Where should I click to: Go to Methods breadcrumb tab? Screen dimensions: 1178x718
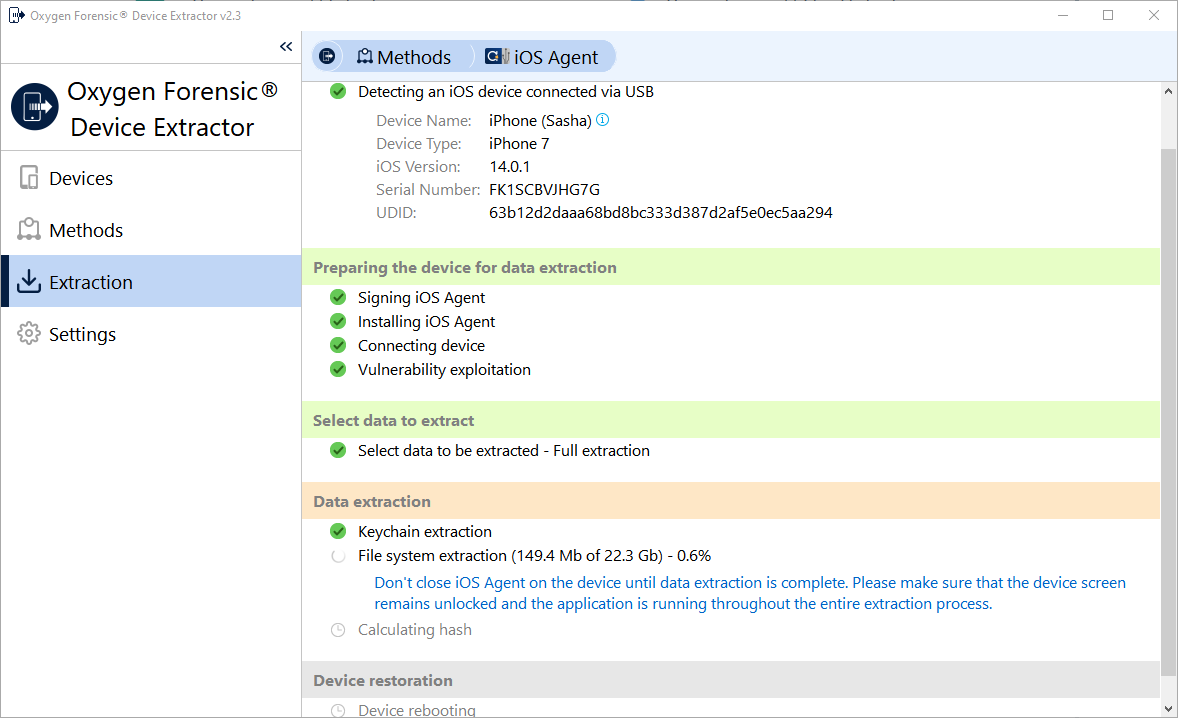pos(403,57)
